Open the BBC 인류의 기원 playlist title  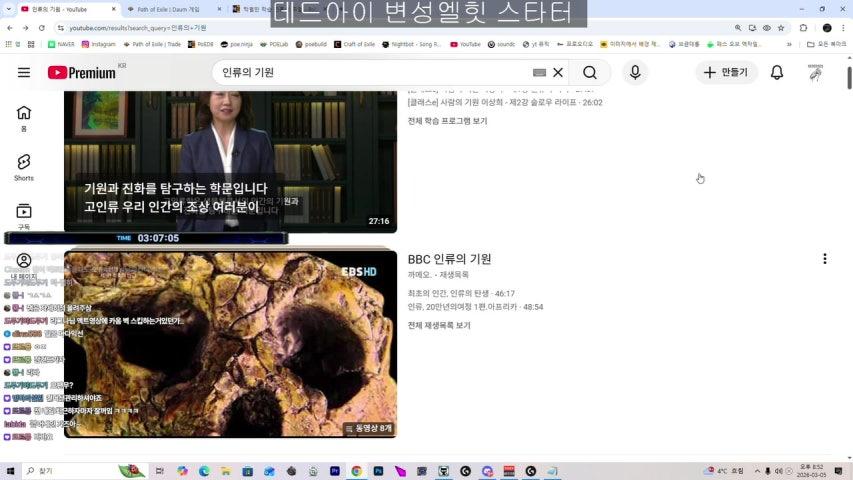point(449,259)
